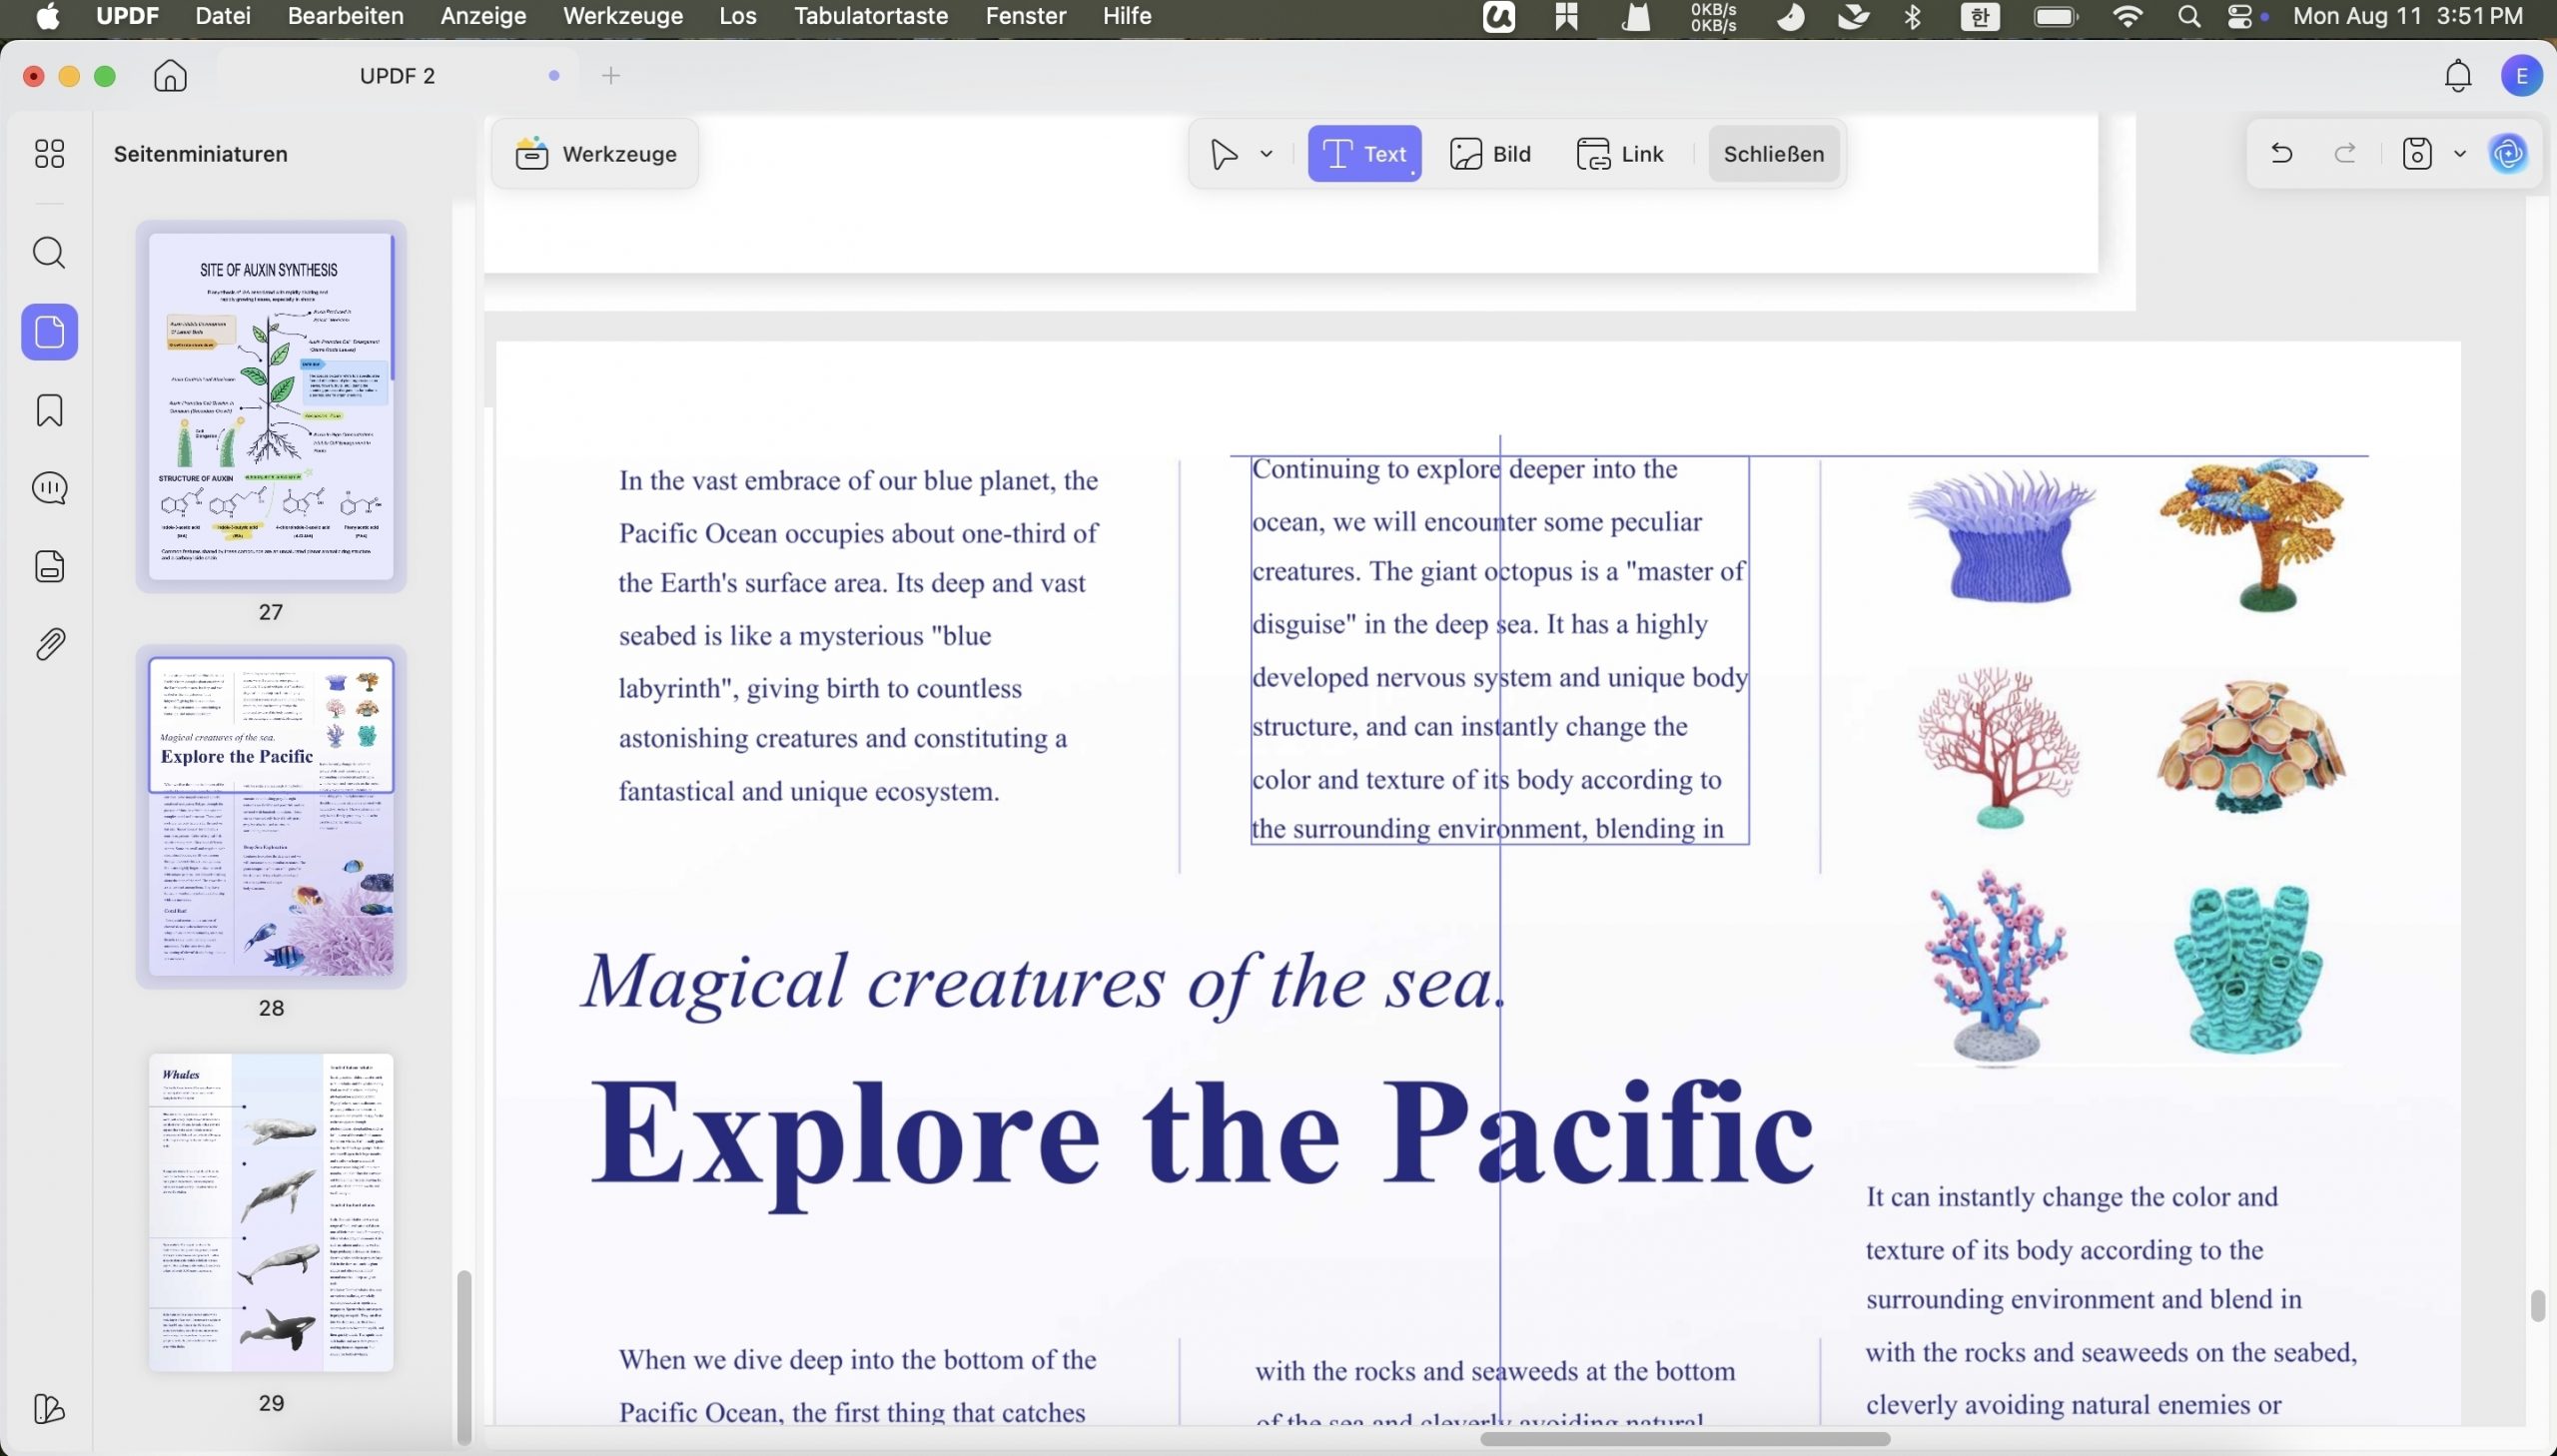
Task: Open Spotlight search in menu bar
Action: point(2188,17)
